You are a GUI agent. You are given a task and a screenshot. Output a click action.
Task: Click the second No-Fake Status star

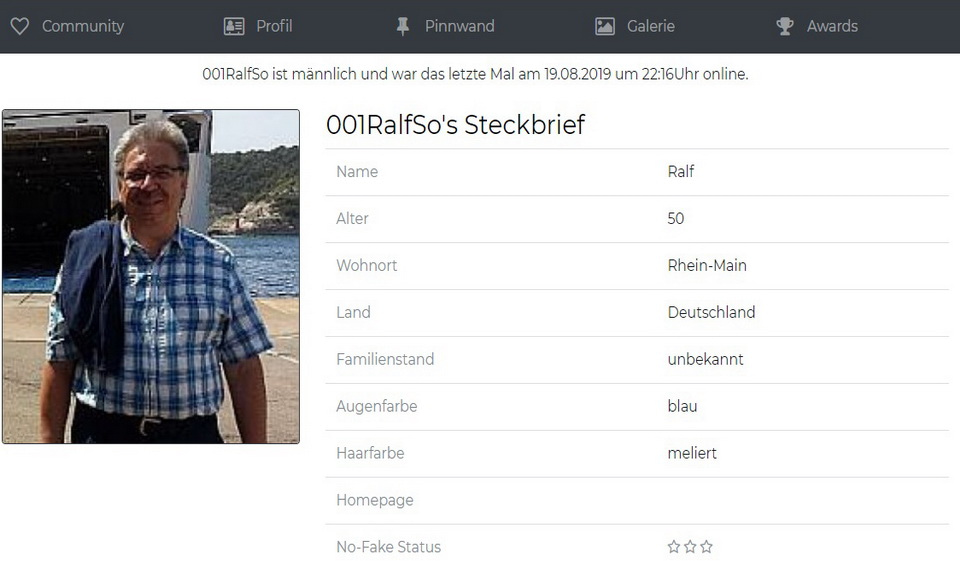pyautogui.click(x=690, y=547)
